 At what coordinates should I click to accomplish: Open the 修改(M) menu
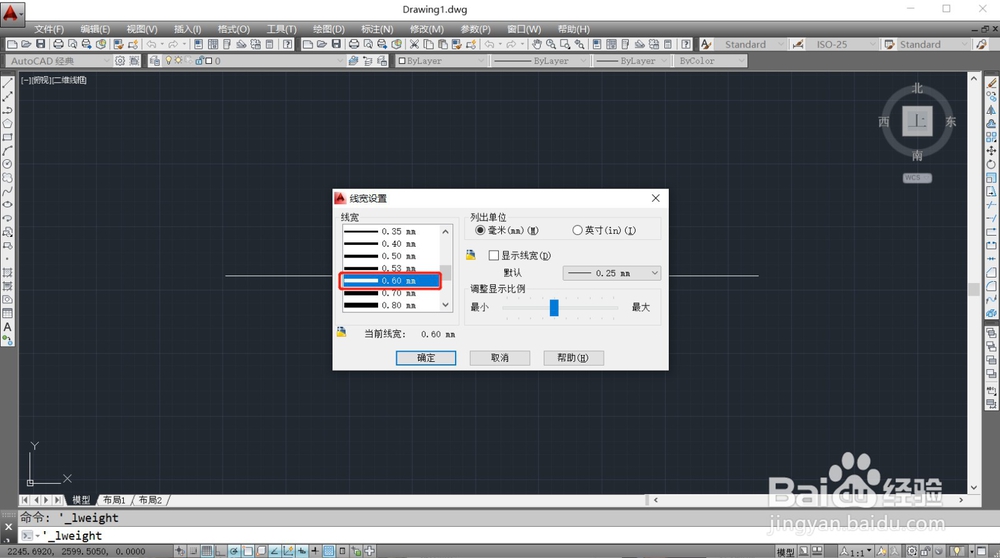coord(427,29)
